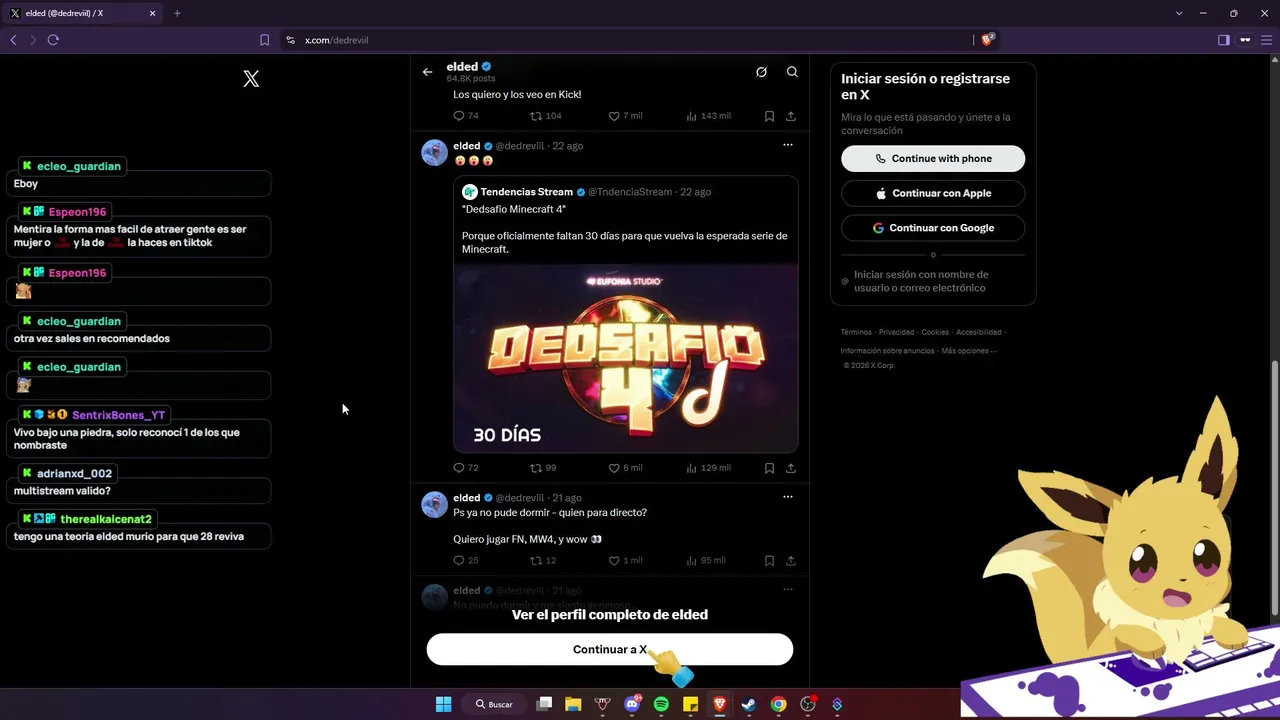Open OBS Studio from the taskbar
Screen dimensions: 1280x720
click(x=808, y=704)
